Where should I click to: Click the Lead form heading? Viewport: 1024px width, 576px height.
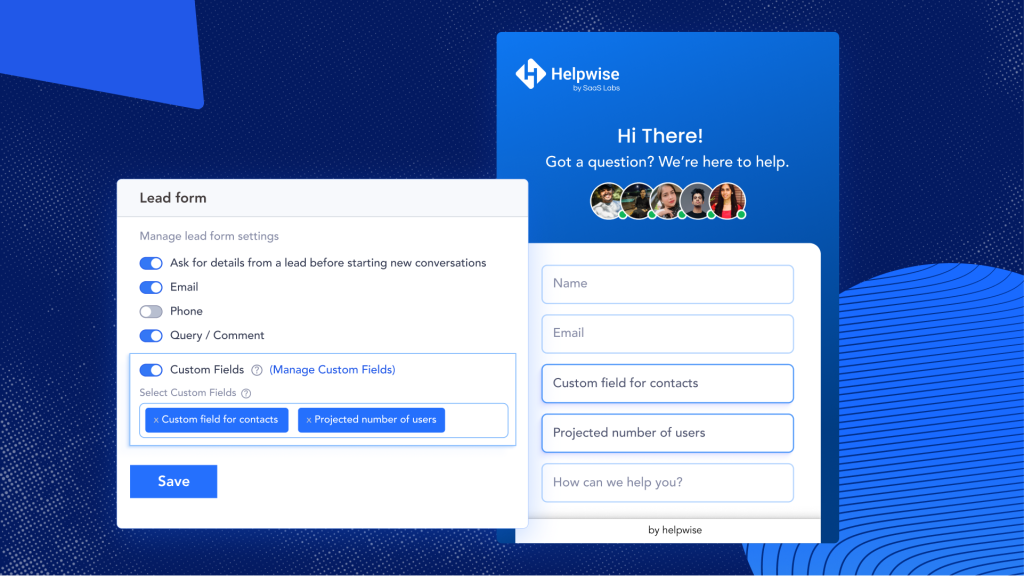[x=173, y=198]
